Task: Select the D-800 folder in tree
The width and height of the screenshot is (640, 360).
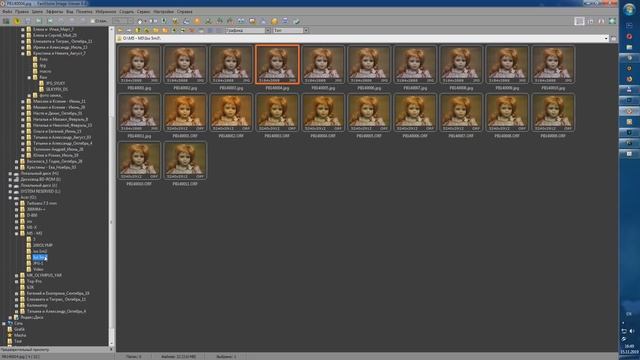Action: pos(32,215)
